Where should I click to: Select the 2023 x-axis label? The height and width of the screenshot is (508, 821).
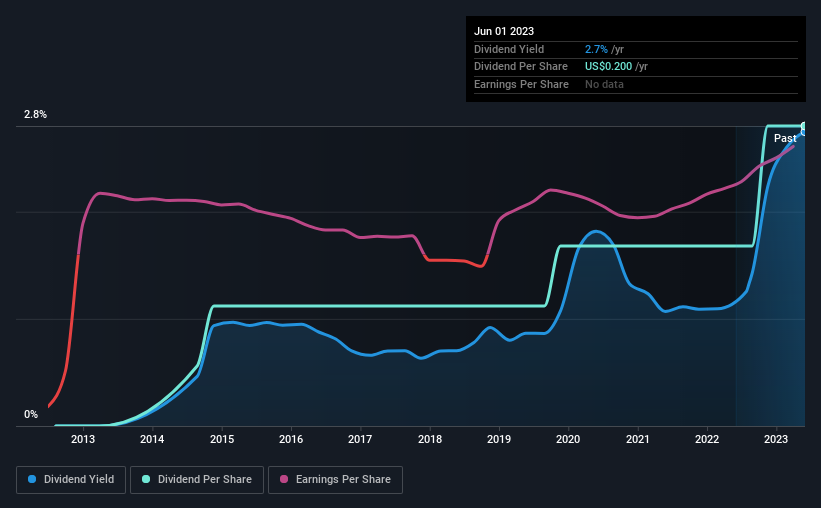click(x=776, y=439)
